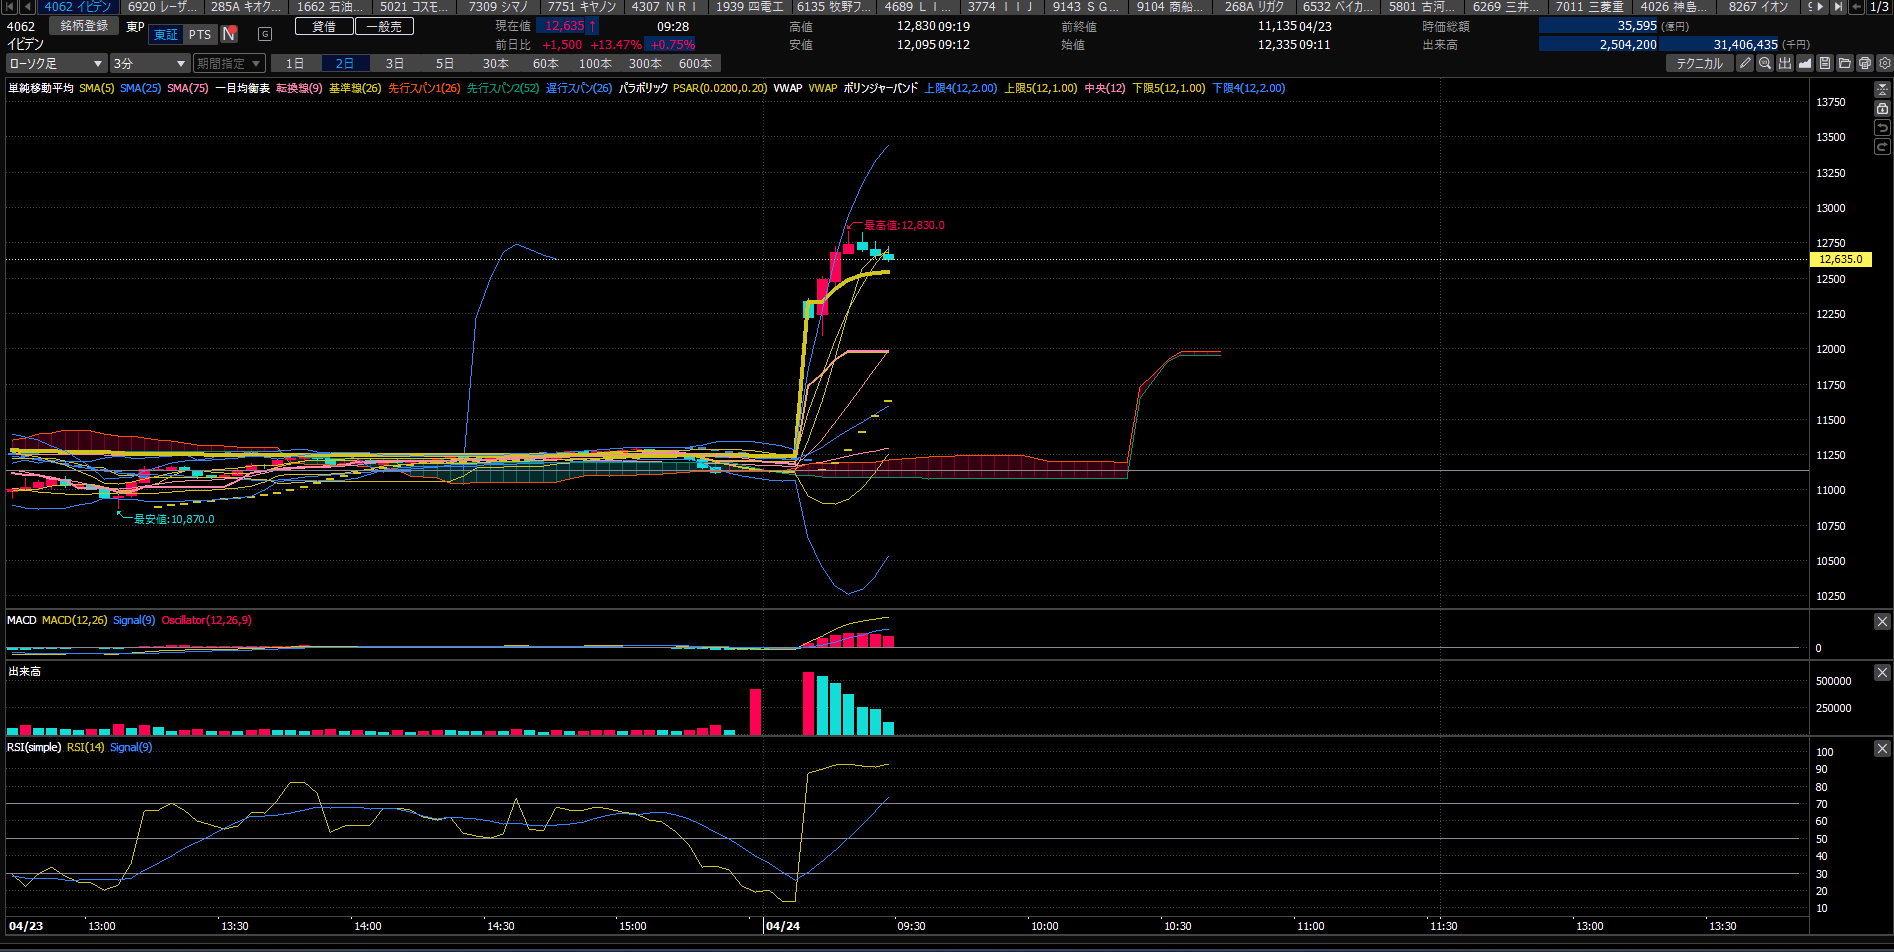This screenshot has width=1894, height=952.
Task: Expand the 3分 interval dropdown
Action: [149, 63]
